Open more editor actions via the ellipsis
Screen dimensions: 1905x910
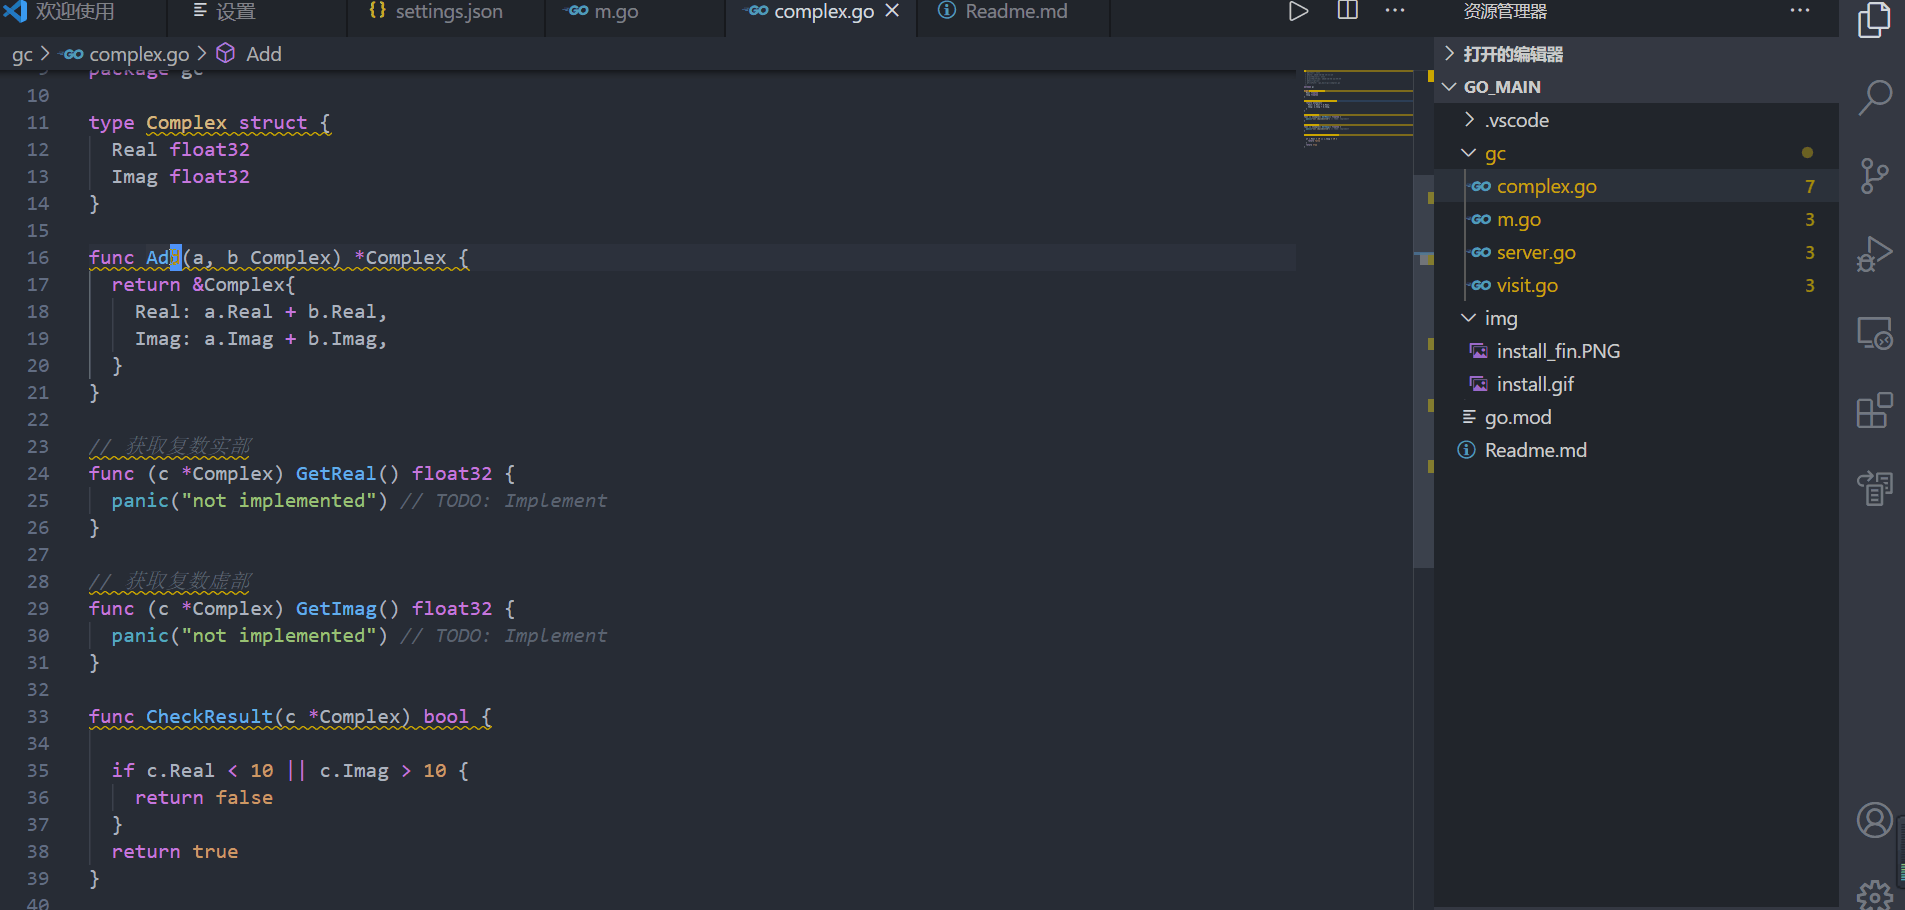1394,11
